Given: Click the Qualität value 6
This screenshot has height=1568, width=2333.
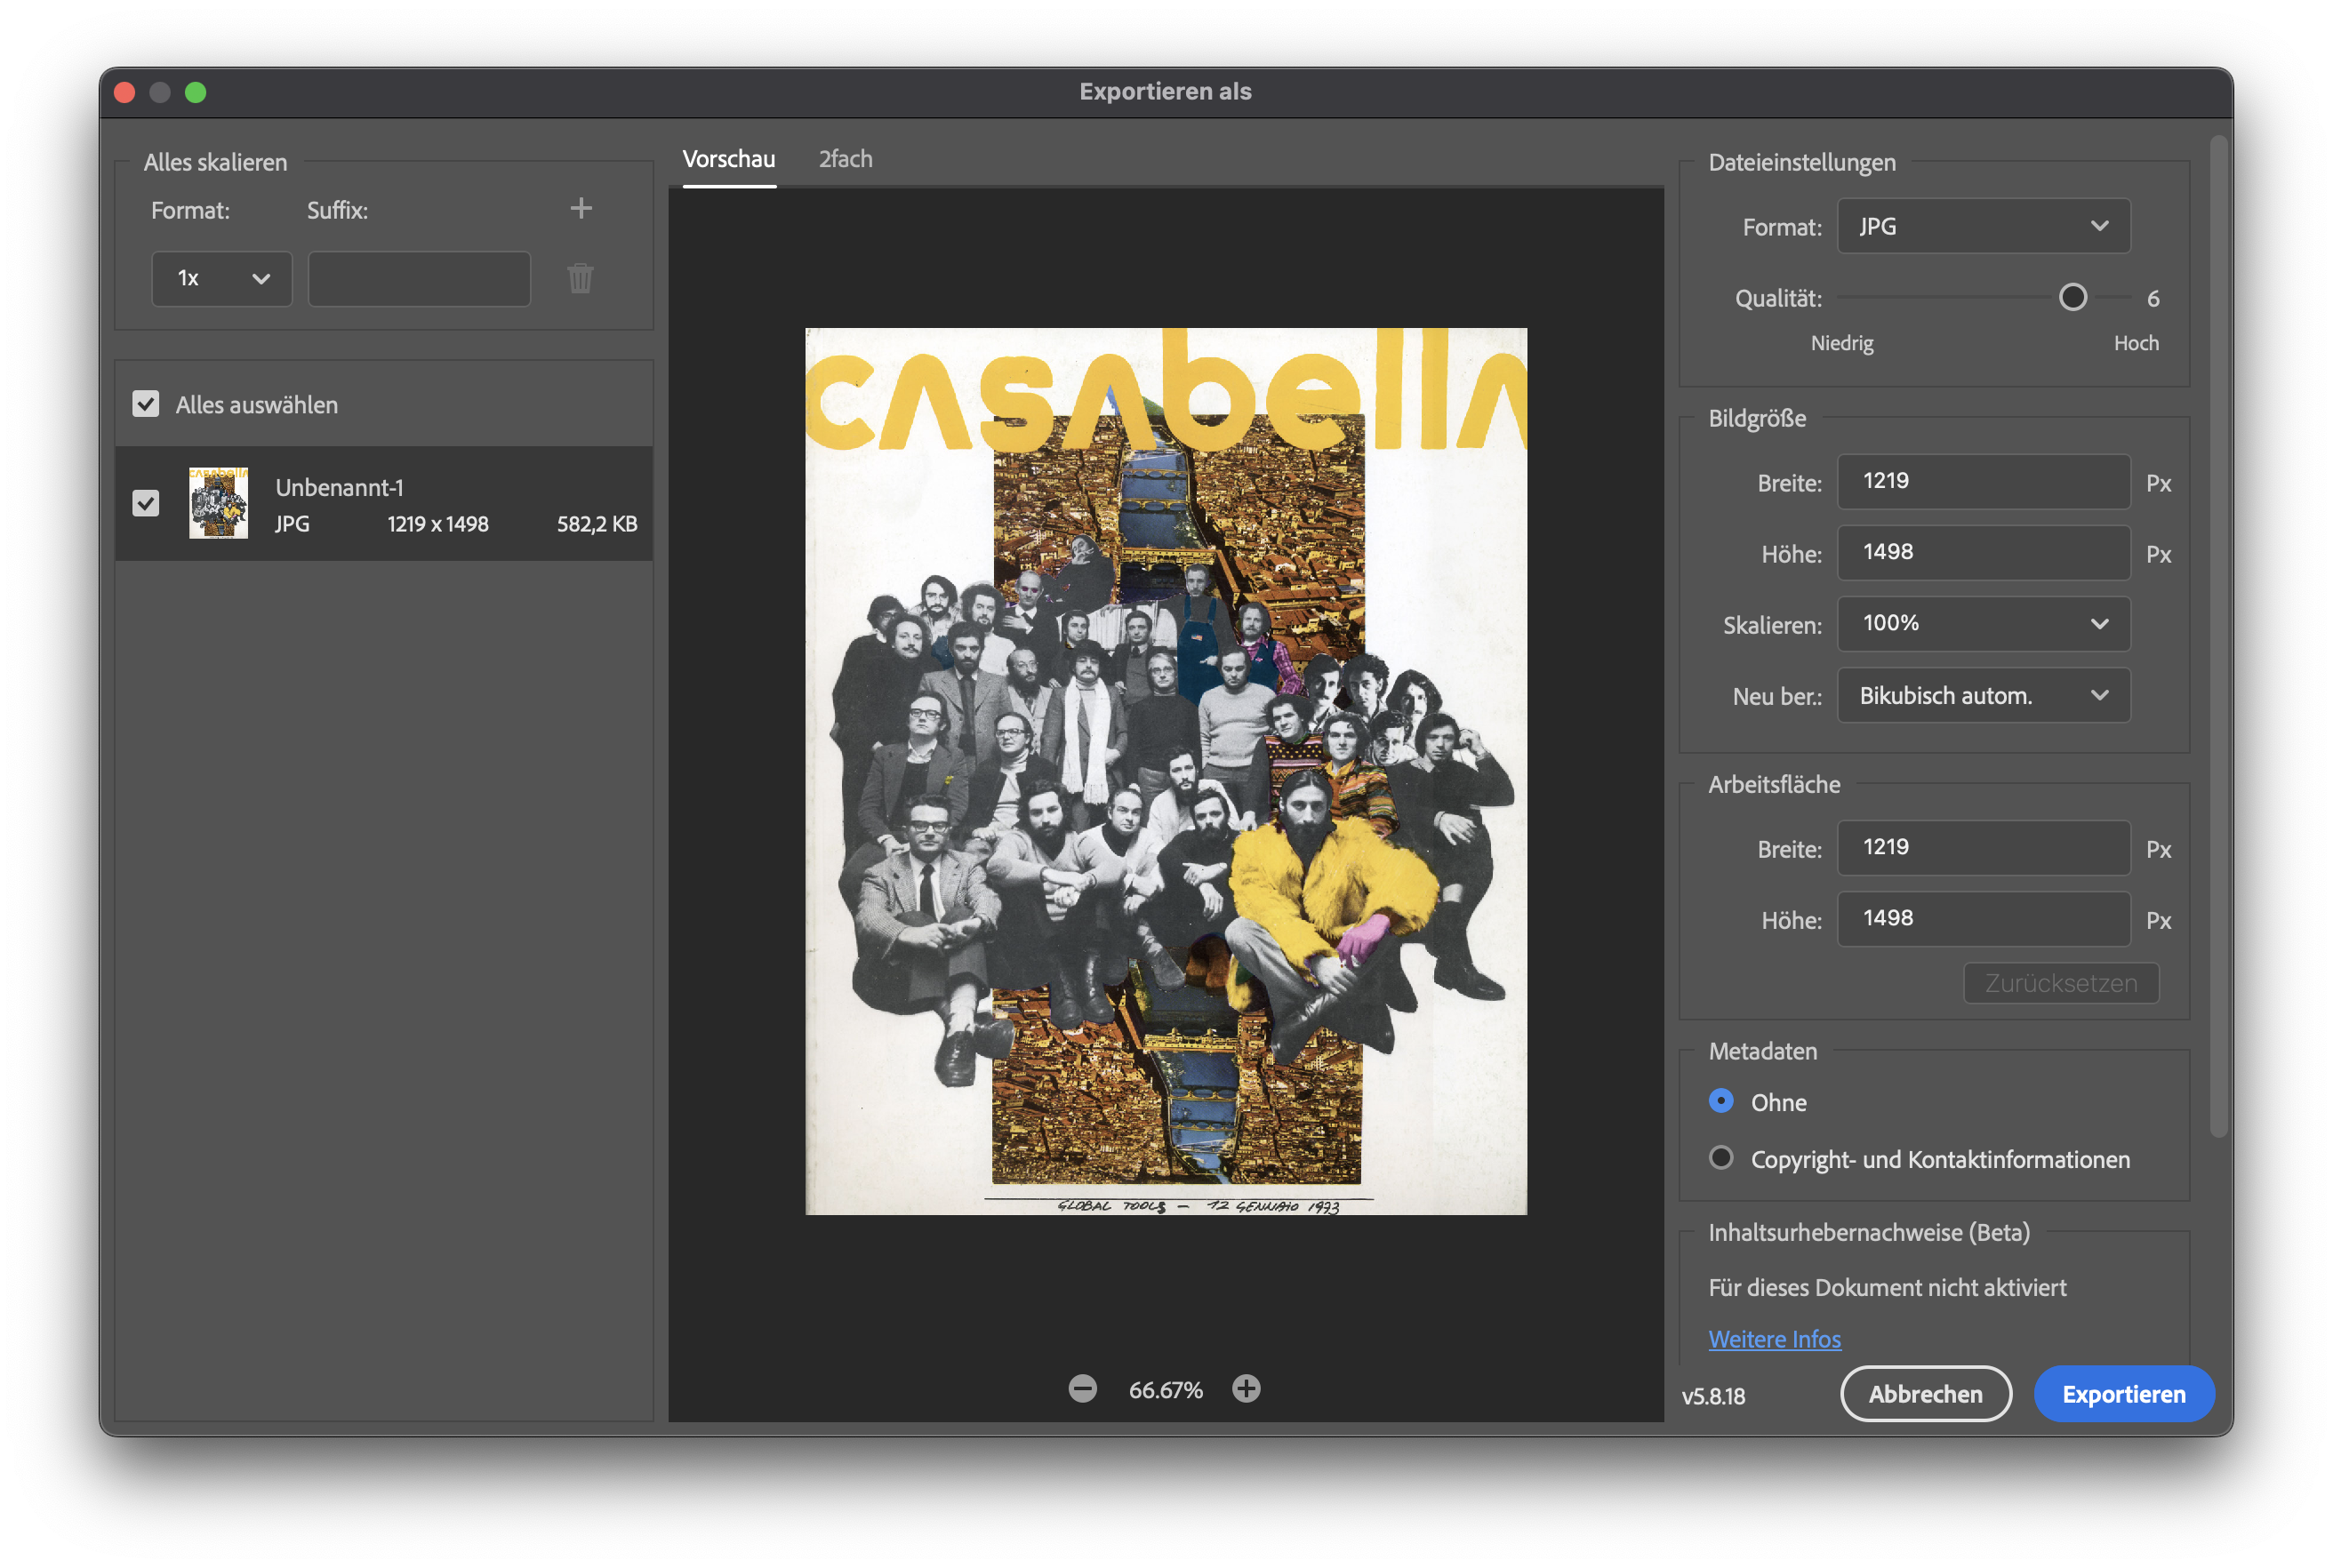Looking at the screenshot, I should tap(2153, 298).
